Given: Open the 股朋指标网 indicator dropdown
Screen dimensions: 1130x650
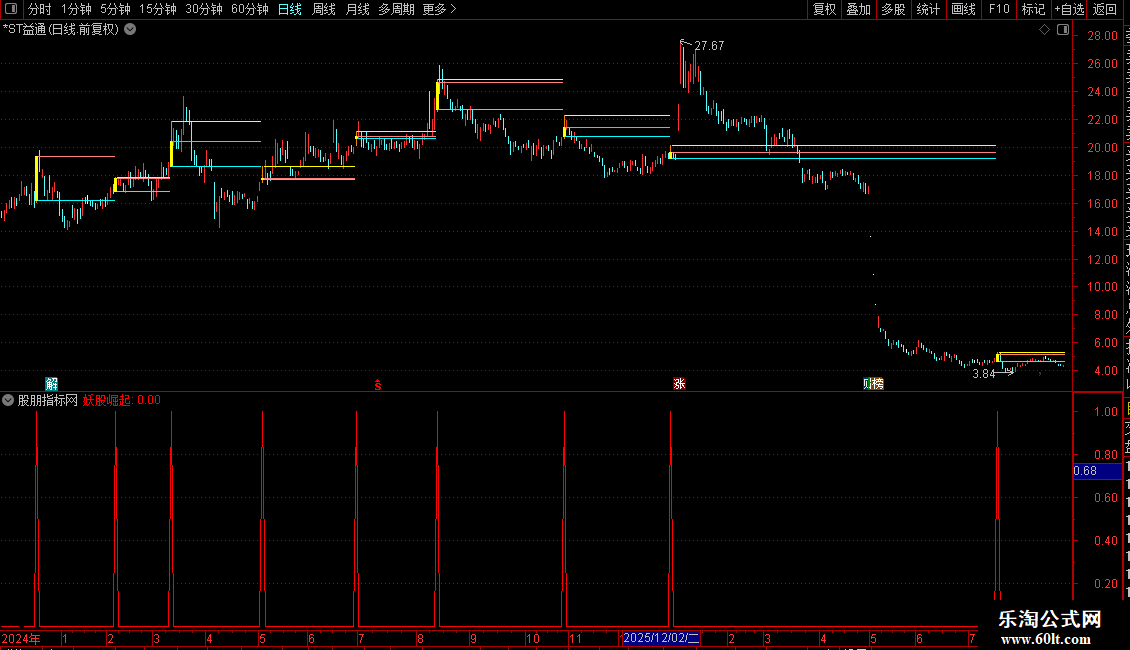Looking at the screenshot, I should (8, 400).
